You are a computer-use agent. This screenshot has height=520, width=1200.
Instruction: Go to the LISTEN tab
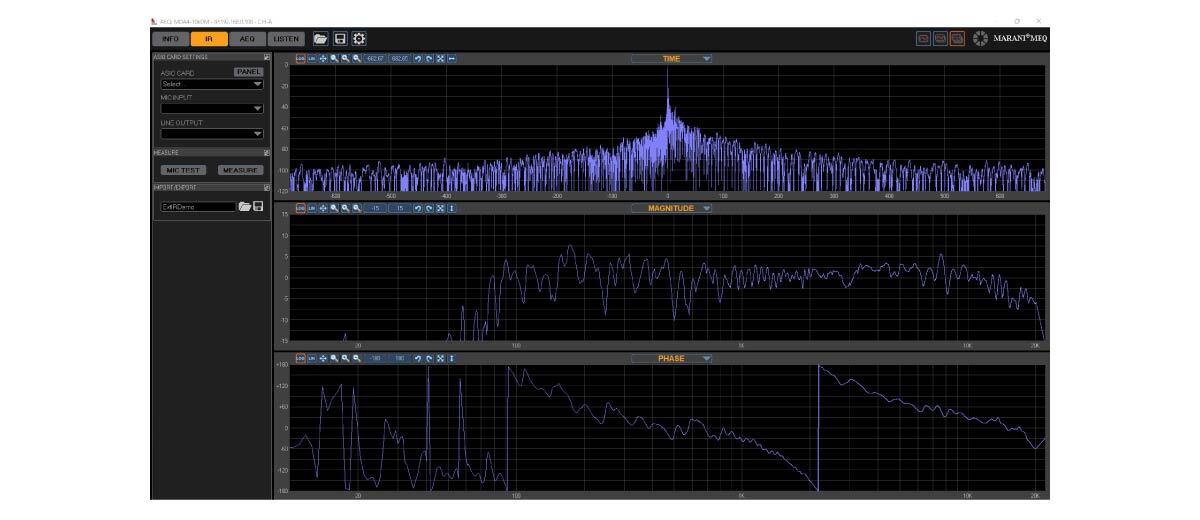(286, 39)
